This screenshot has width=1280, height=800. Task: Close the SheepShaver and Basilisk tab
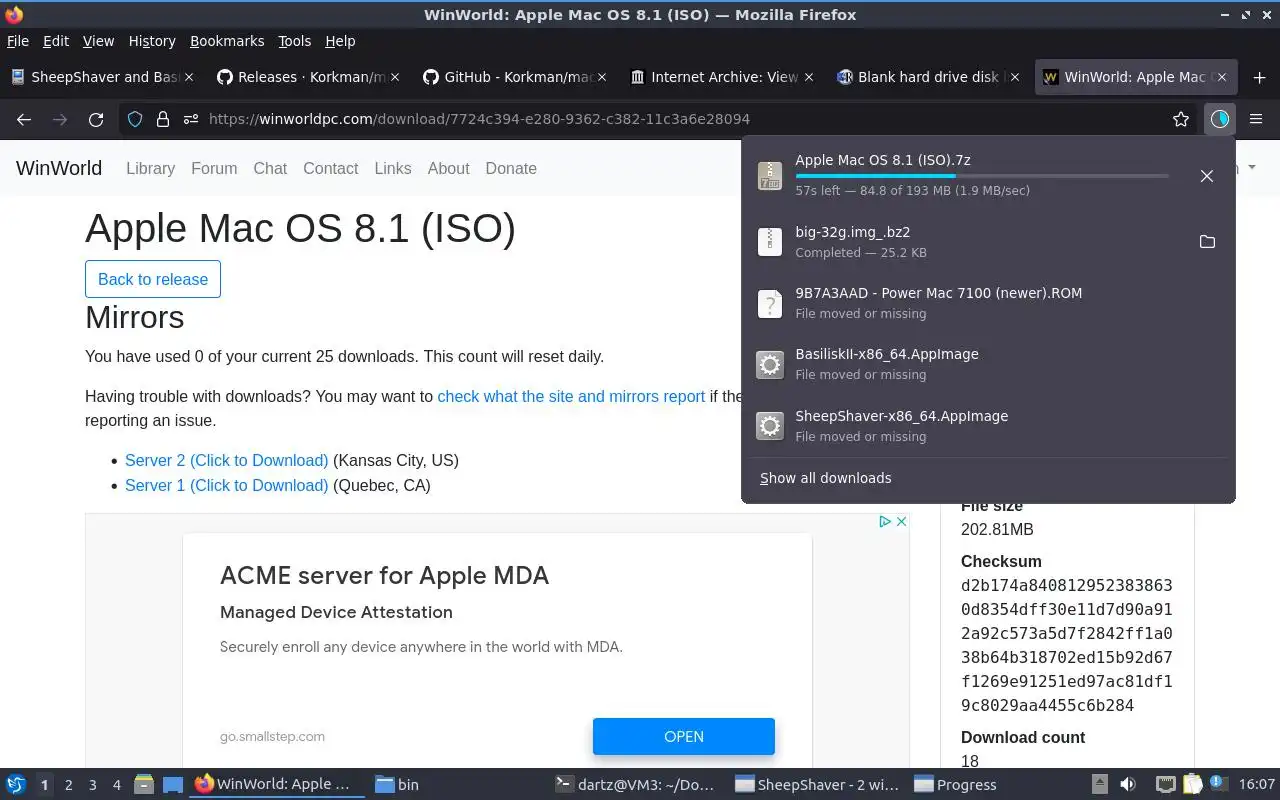tap(190, 77)
